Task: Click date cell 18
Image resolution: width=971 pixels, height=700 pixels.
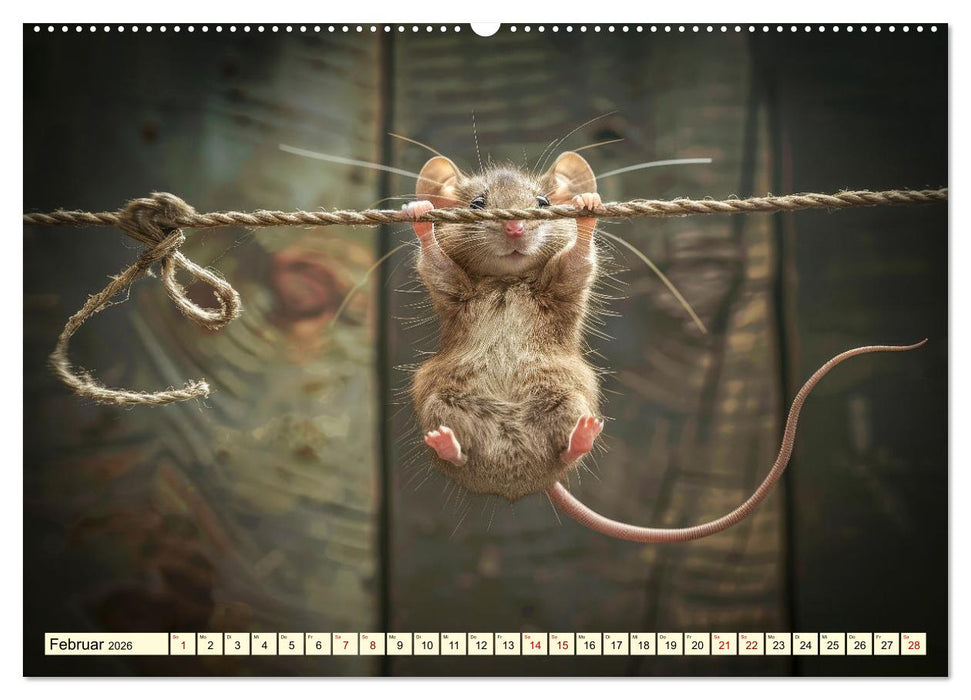Action: 642,644
